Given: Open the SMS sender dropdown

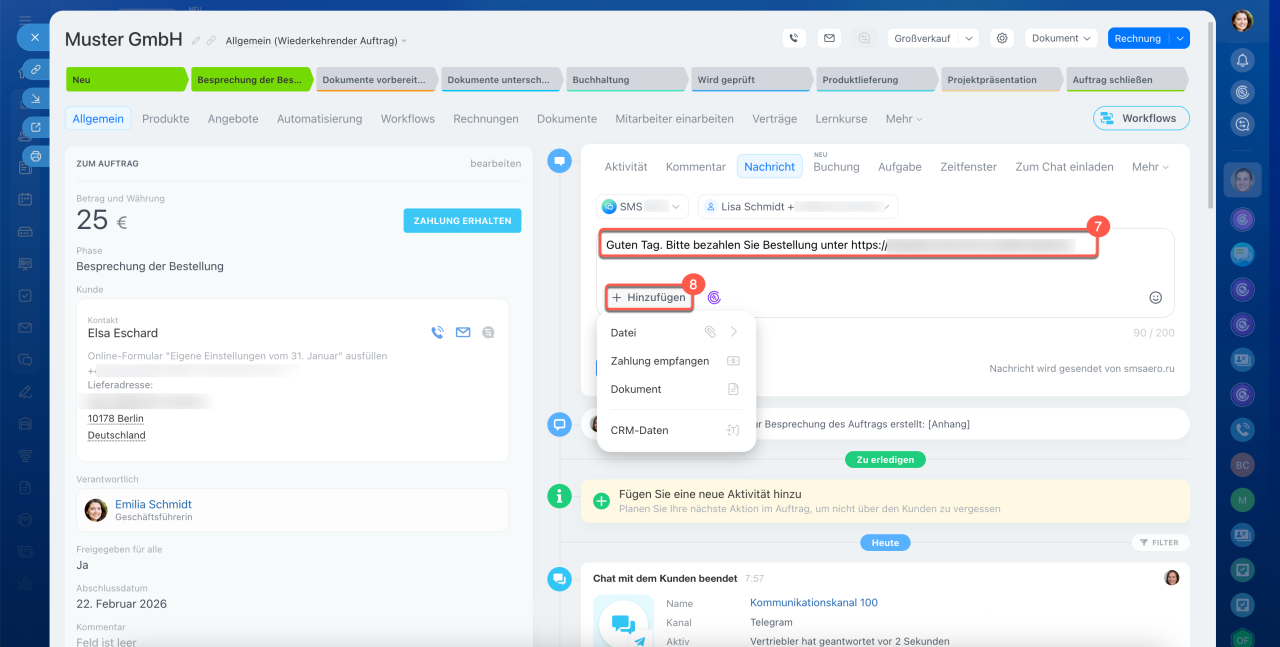Looking at the screenshot, I should (x=642, y=207).
